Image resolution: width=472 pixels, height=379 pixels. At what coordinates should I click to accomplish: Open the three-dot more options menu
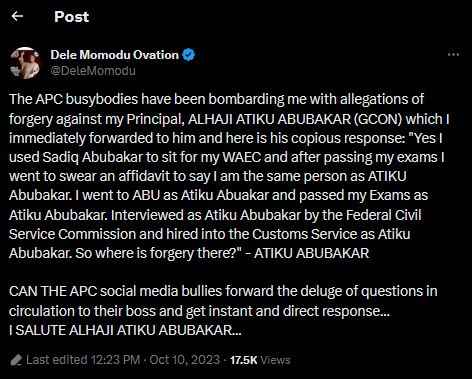[453, 55]
